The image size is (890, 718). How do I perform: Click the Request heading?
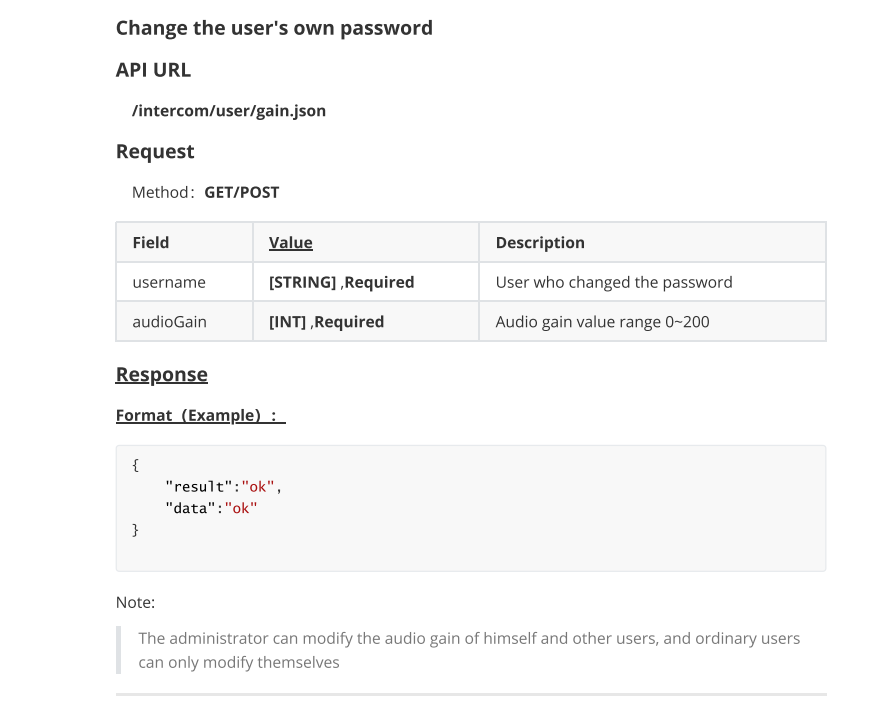click(x=155, y=152)
